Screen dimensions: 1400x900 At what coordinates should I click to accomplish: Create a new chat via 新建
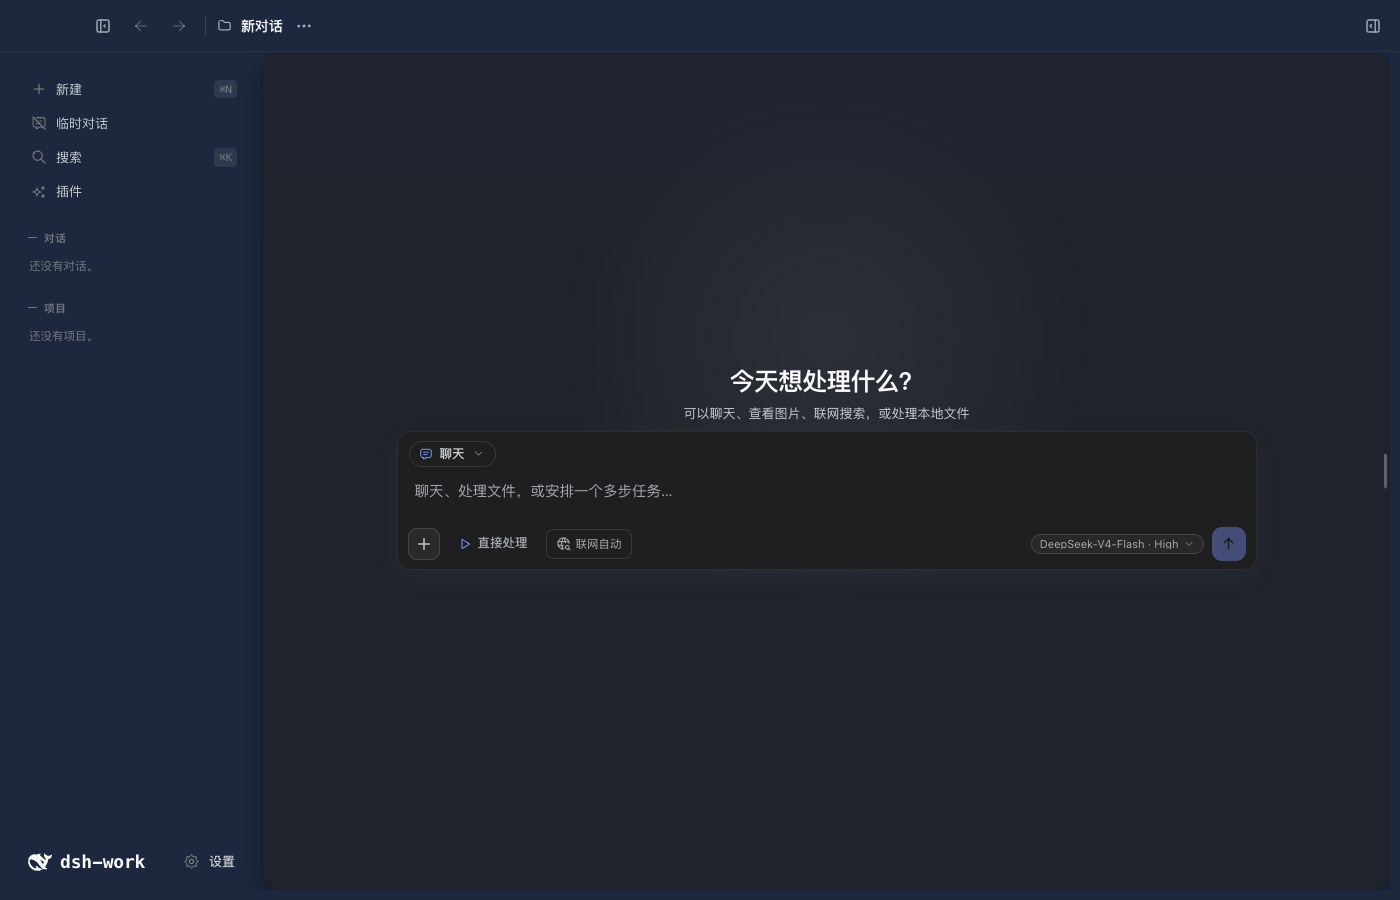tap(133, 89)
